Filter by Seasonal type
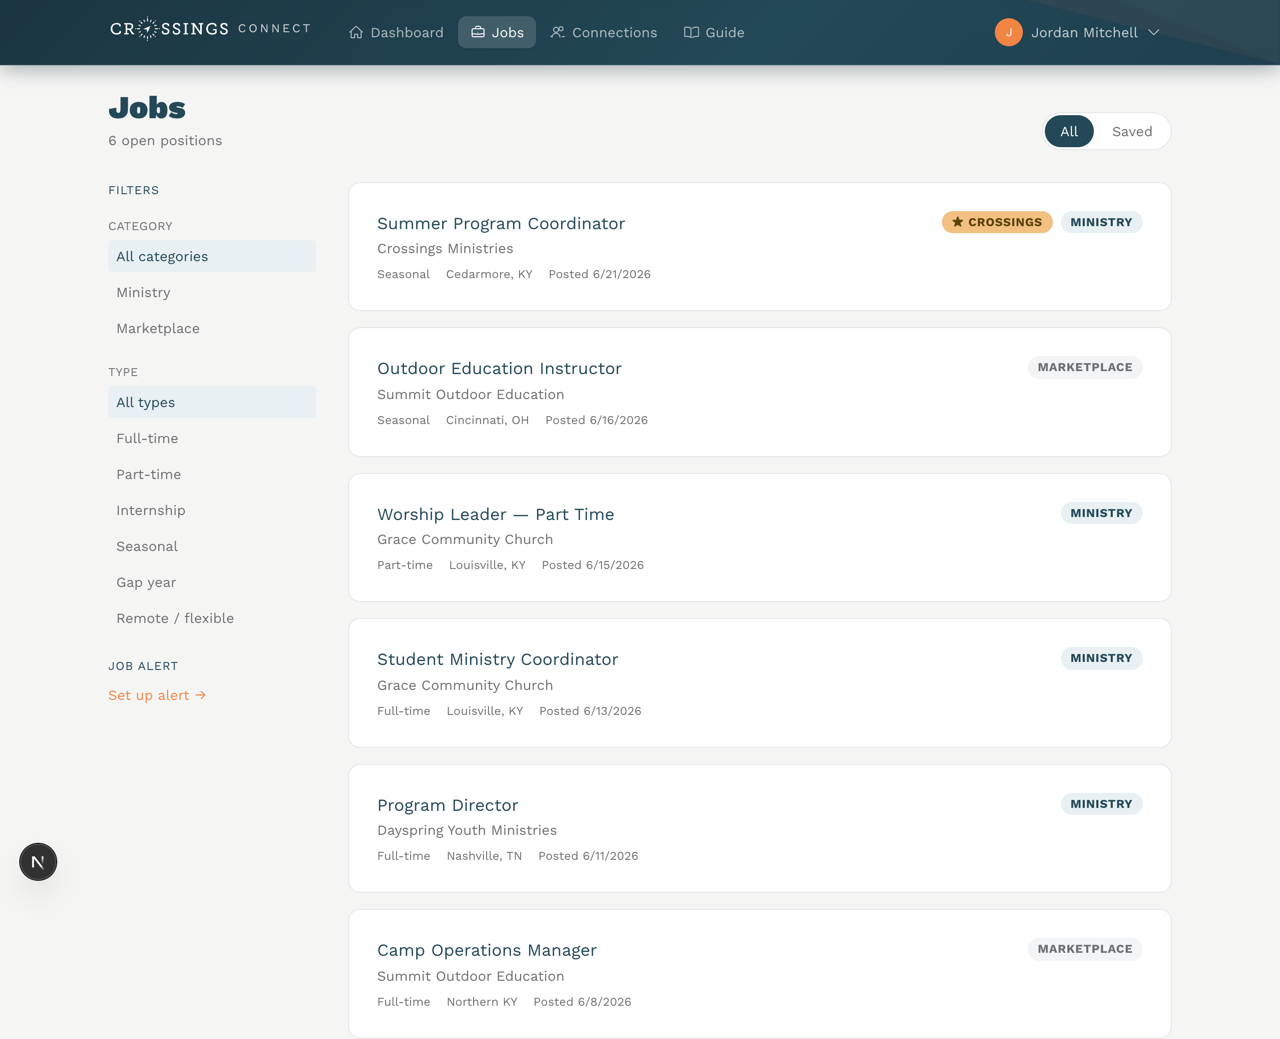 (x=212, y=546)
